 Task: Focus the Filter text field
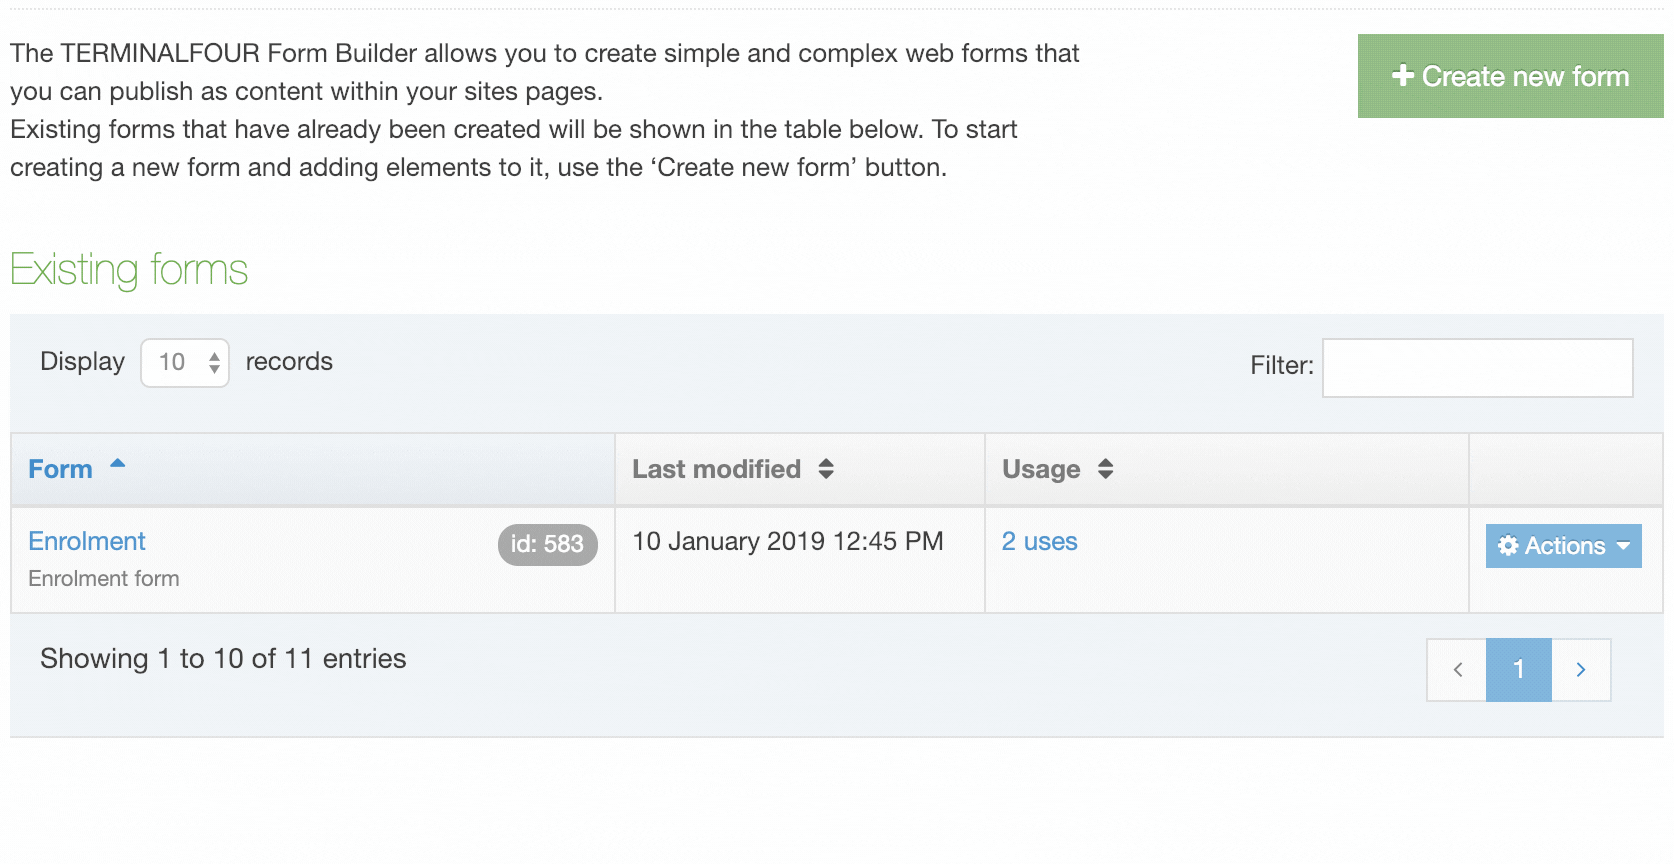(1477, 368)
